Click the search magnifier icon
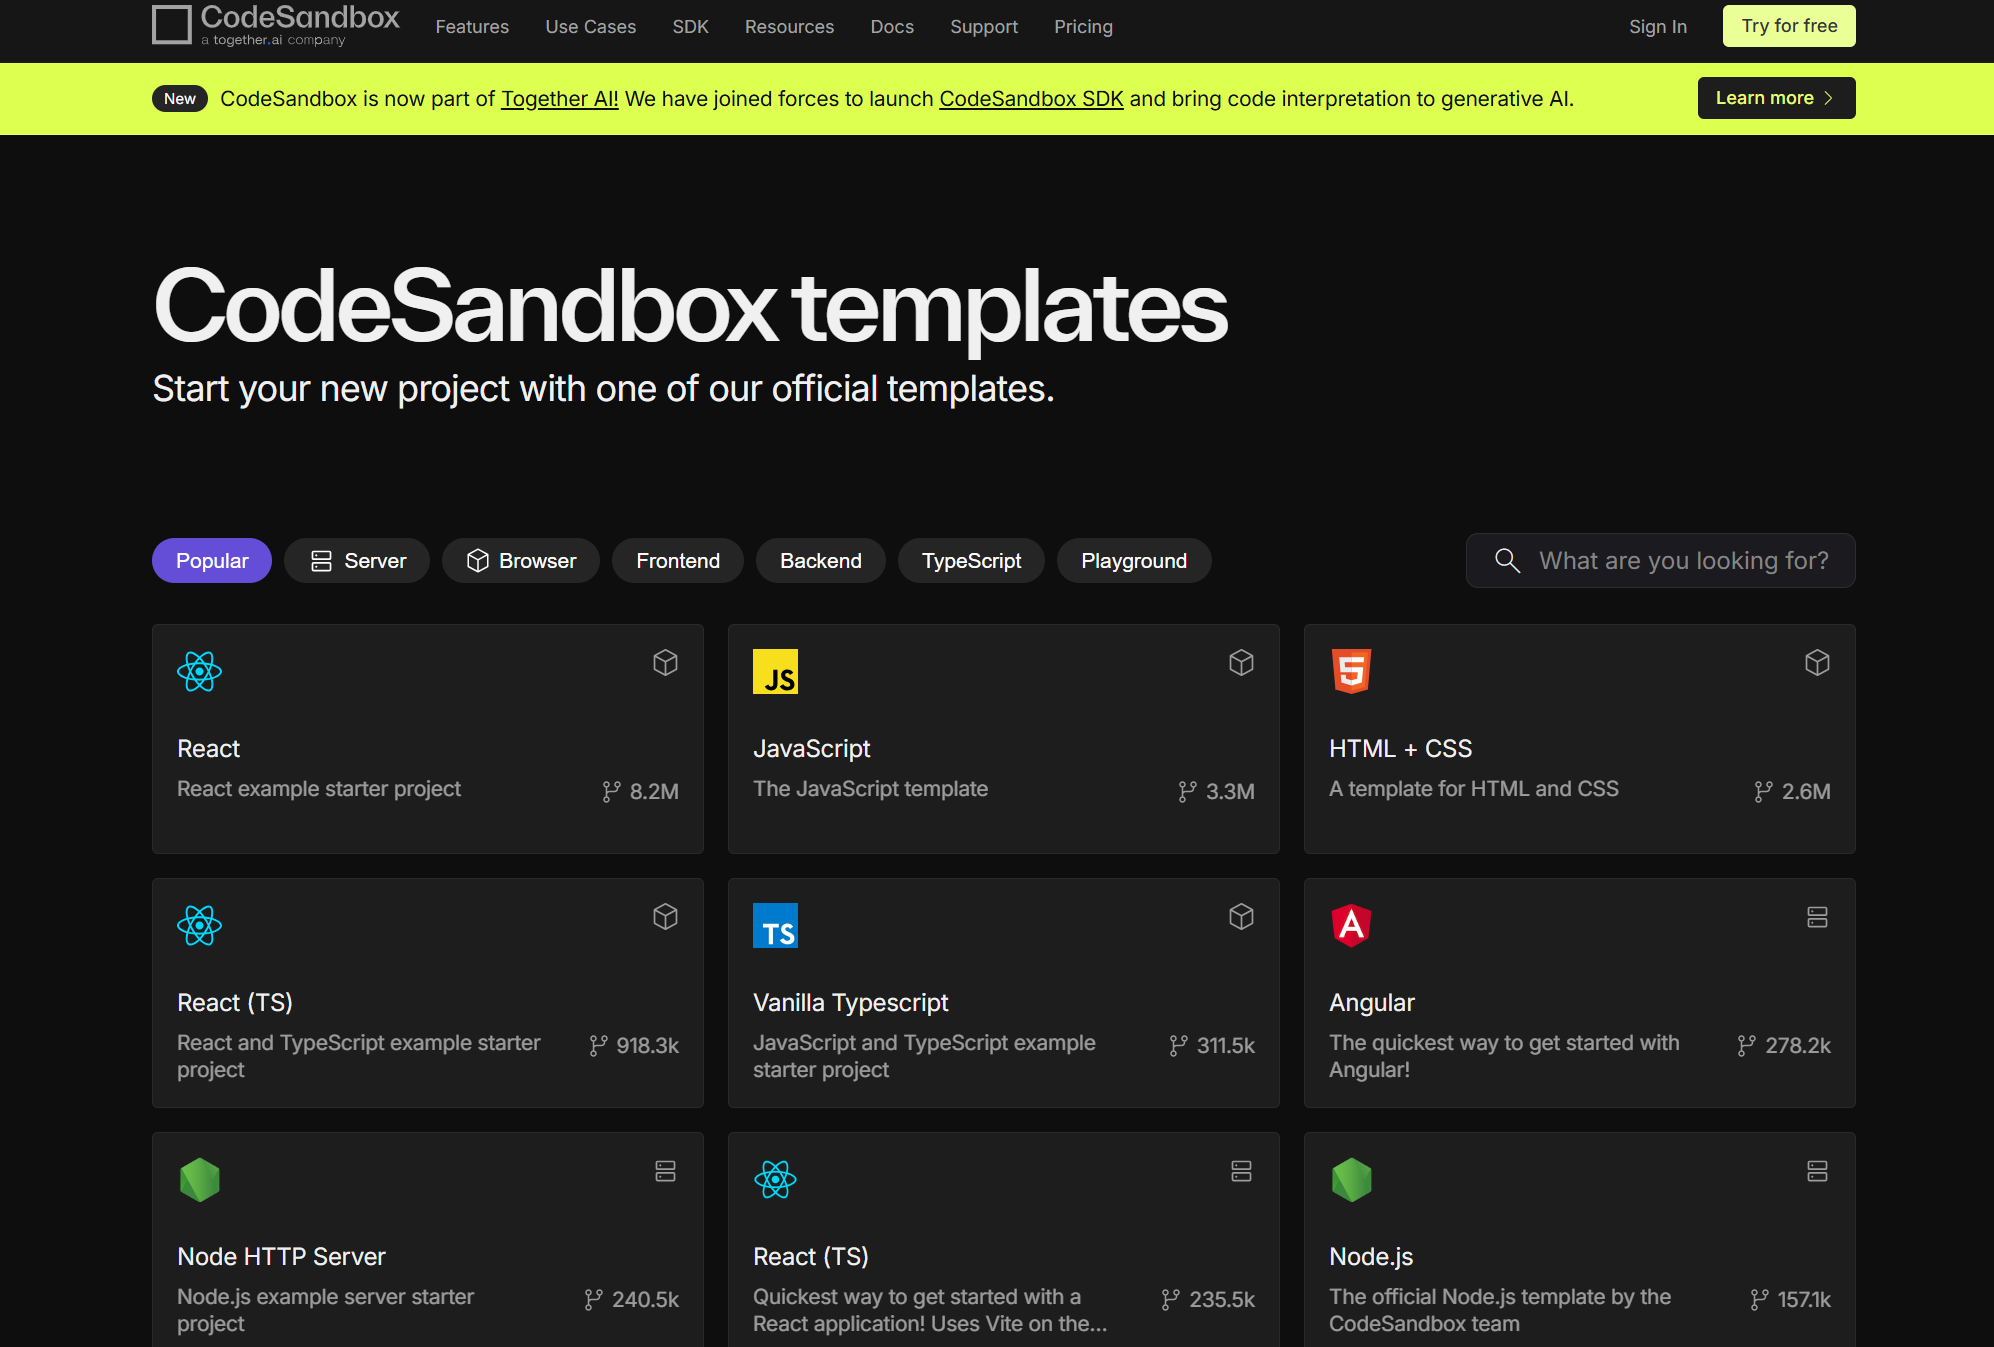The width and height of the screenshot is (1994, 1347). (x=1507, y=561)
